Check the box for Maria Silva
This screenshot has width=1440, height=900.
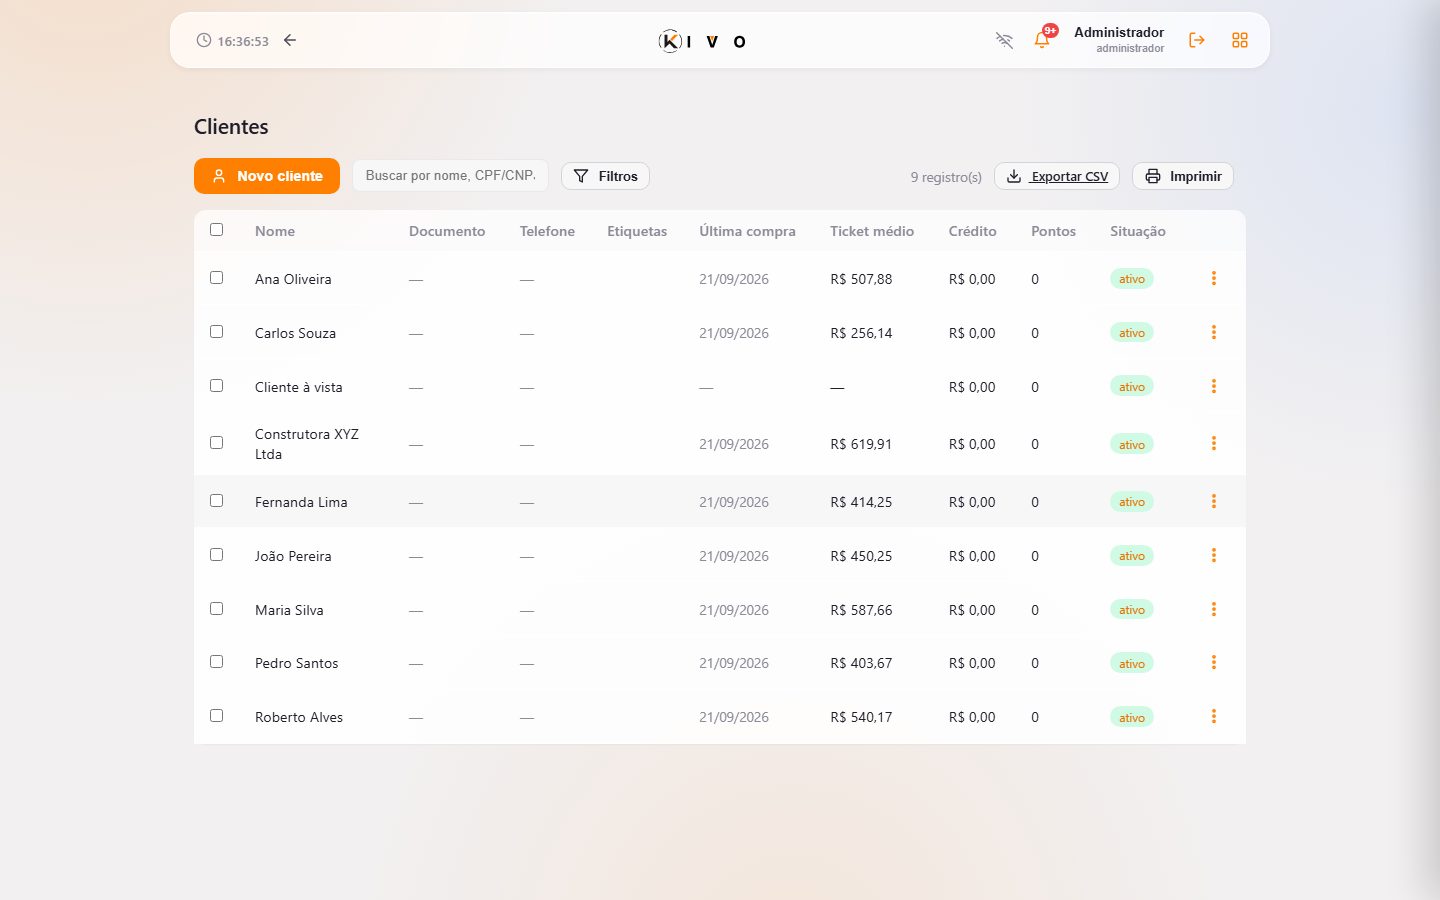coord(216,608)
